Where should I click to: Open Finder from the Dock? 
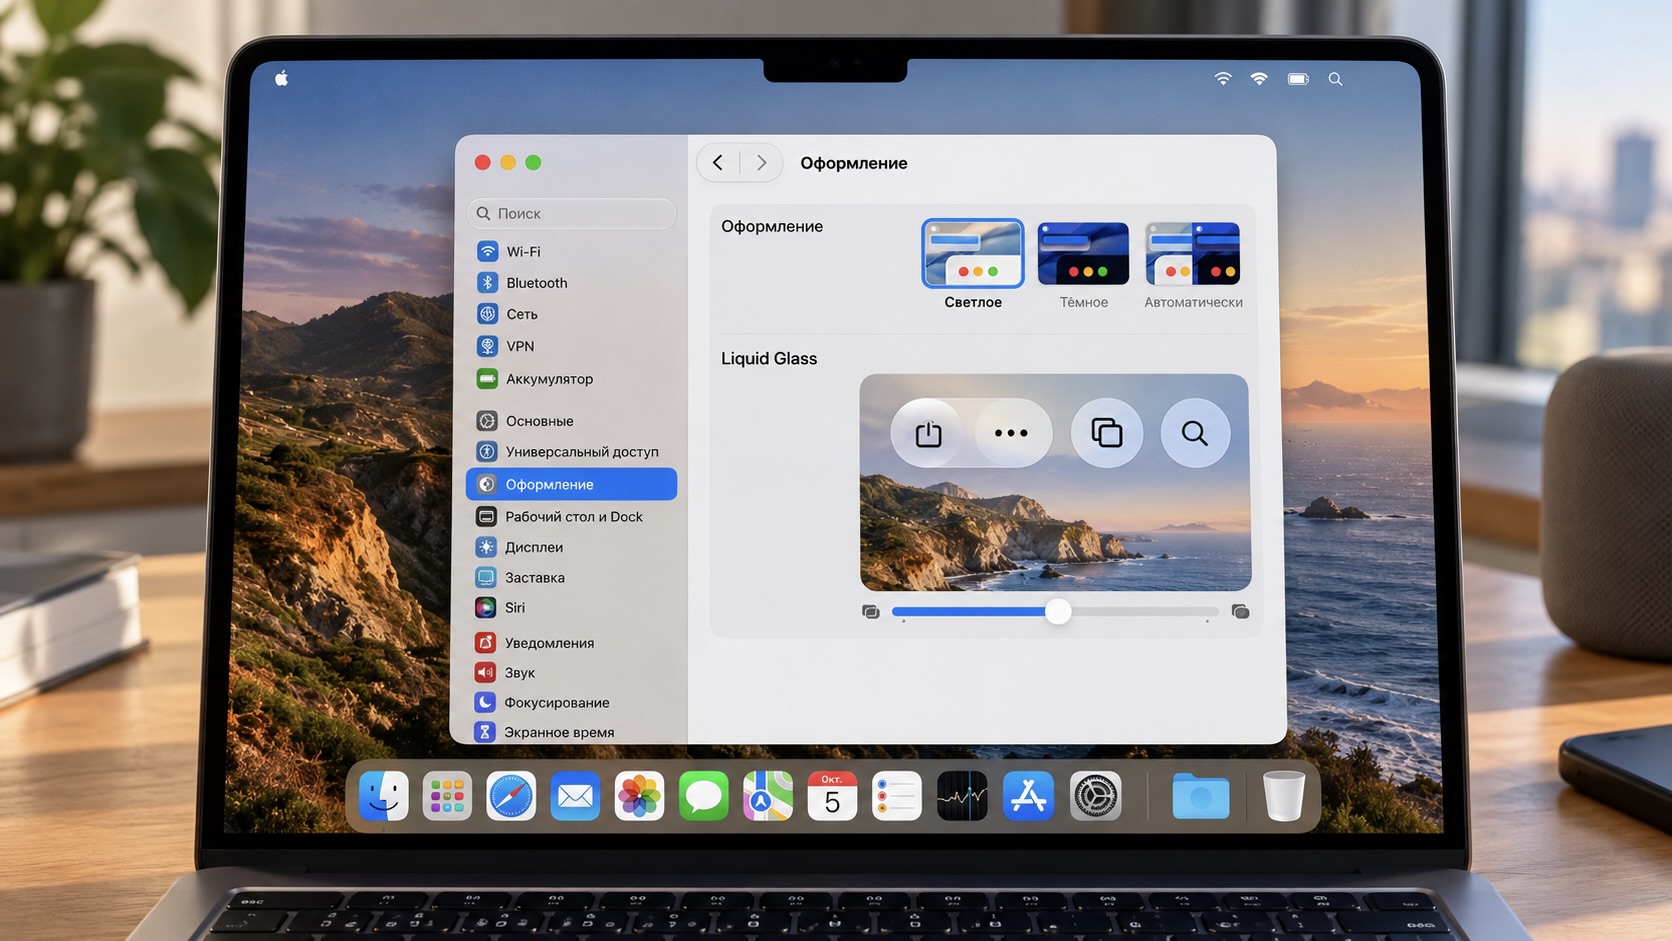384,796
